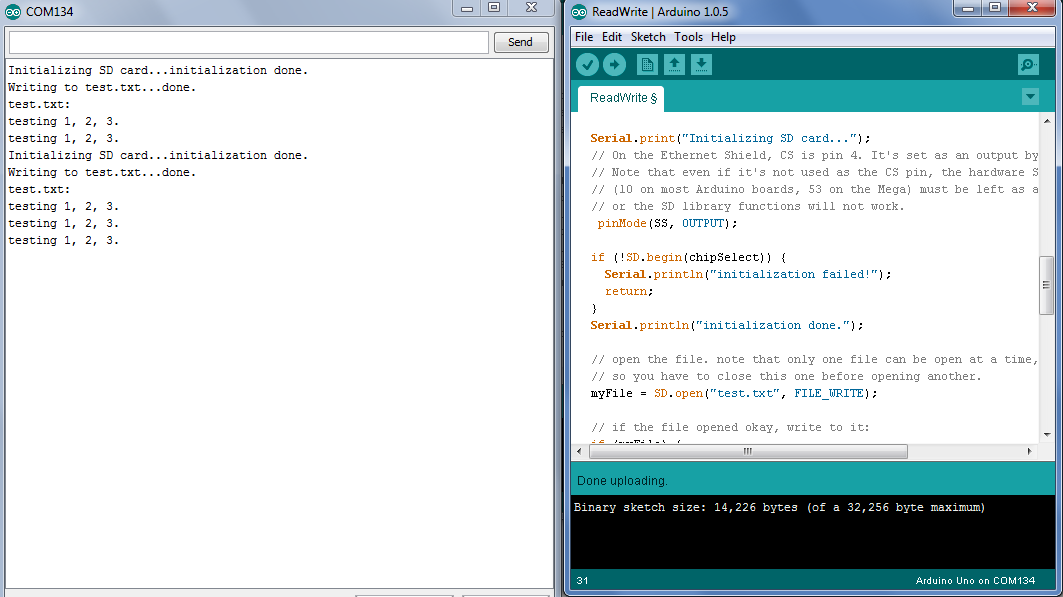Click the 'On the Ethernet Shield' comment line

[814, 155]
